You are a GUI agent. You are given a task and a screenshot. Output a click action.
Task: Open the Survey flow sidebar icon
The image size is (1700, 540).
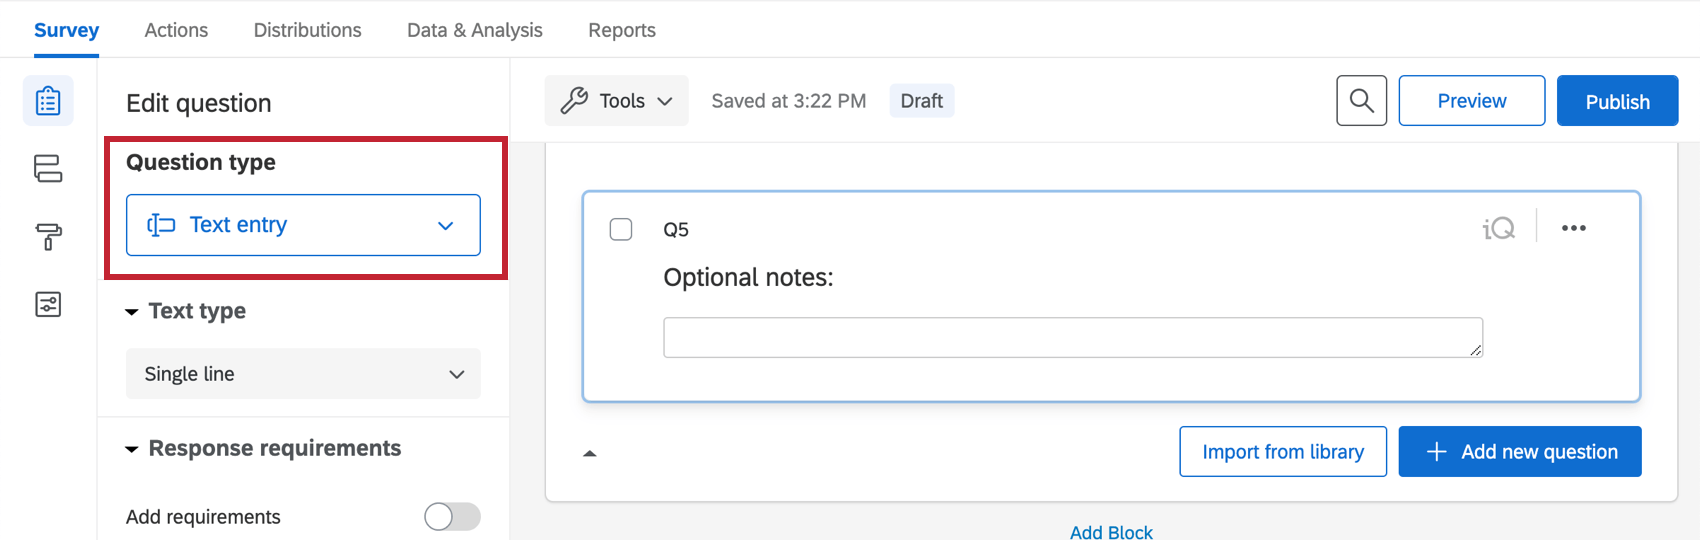48,168
